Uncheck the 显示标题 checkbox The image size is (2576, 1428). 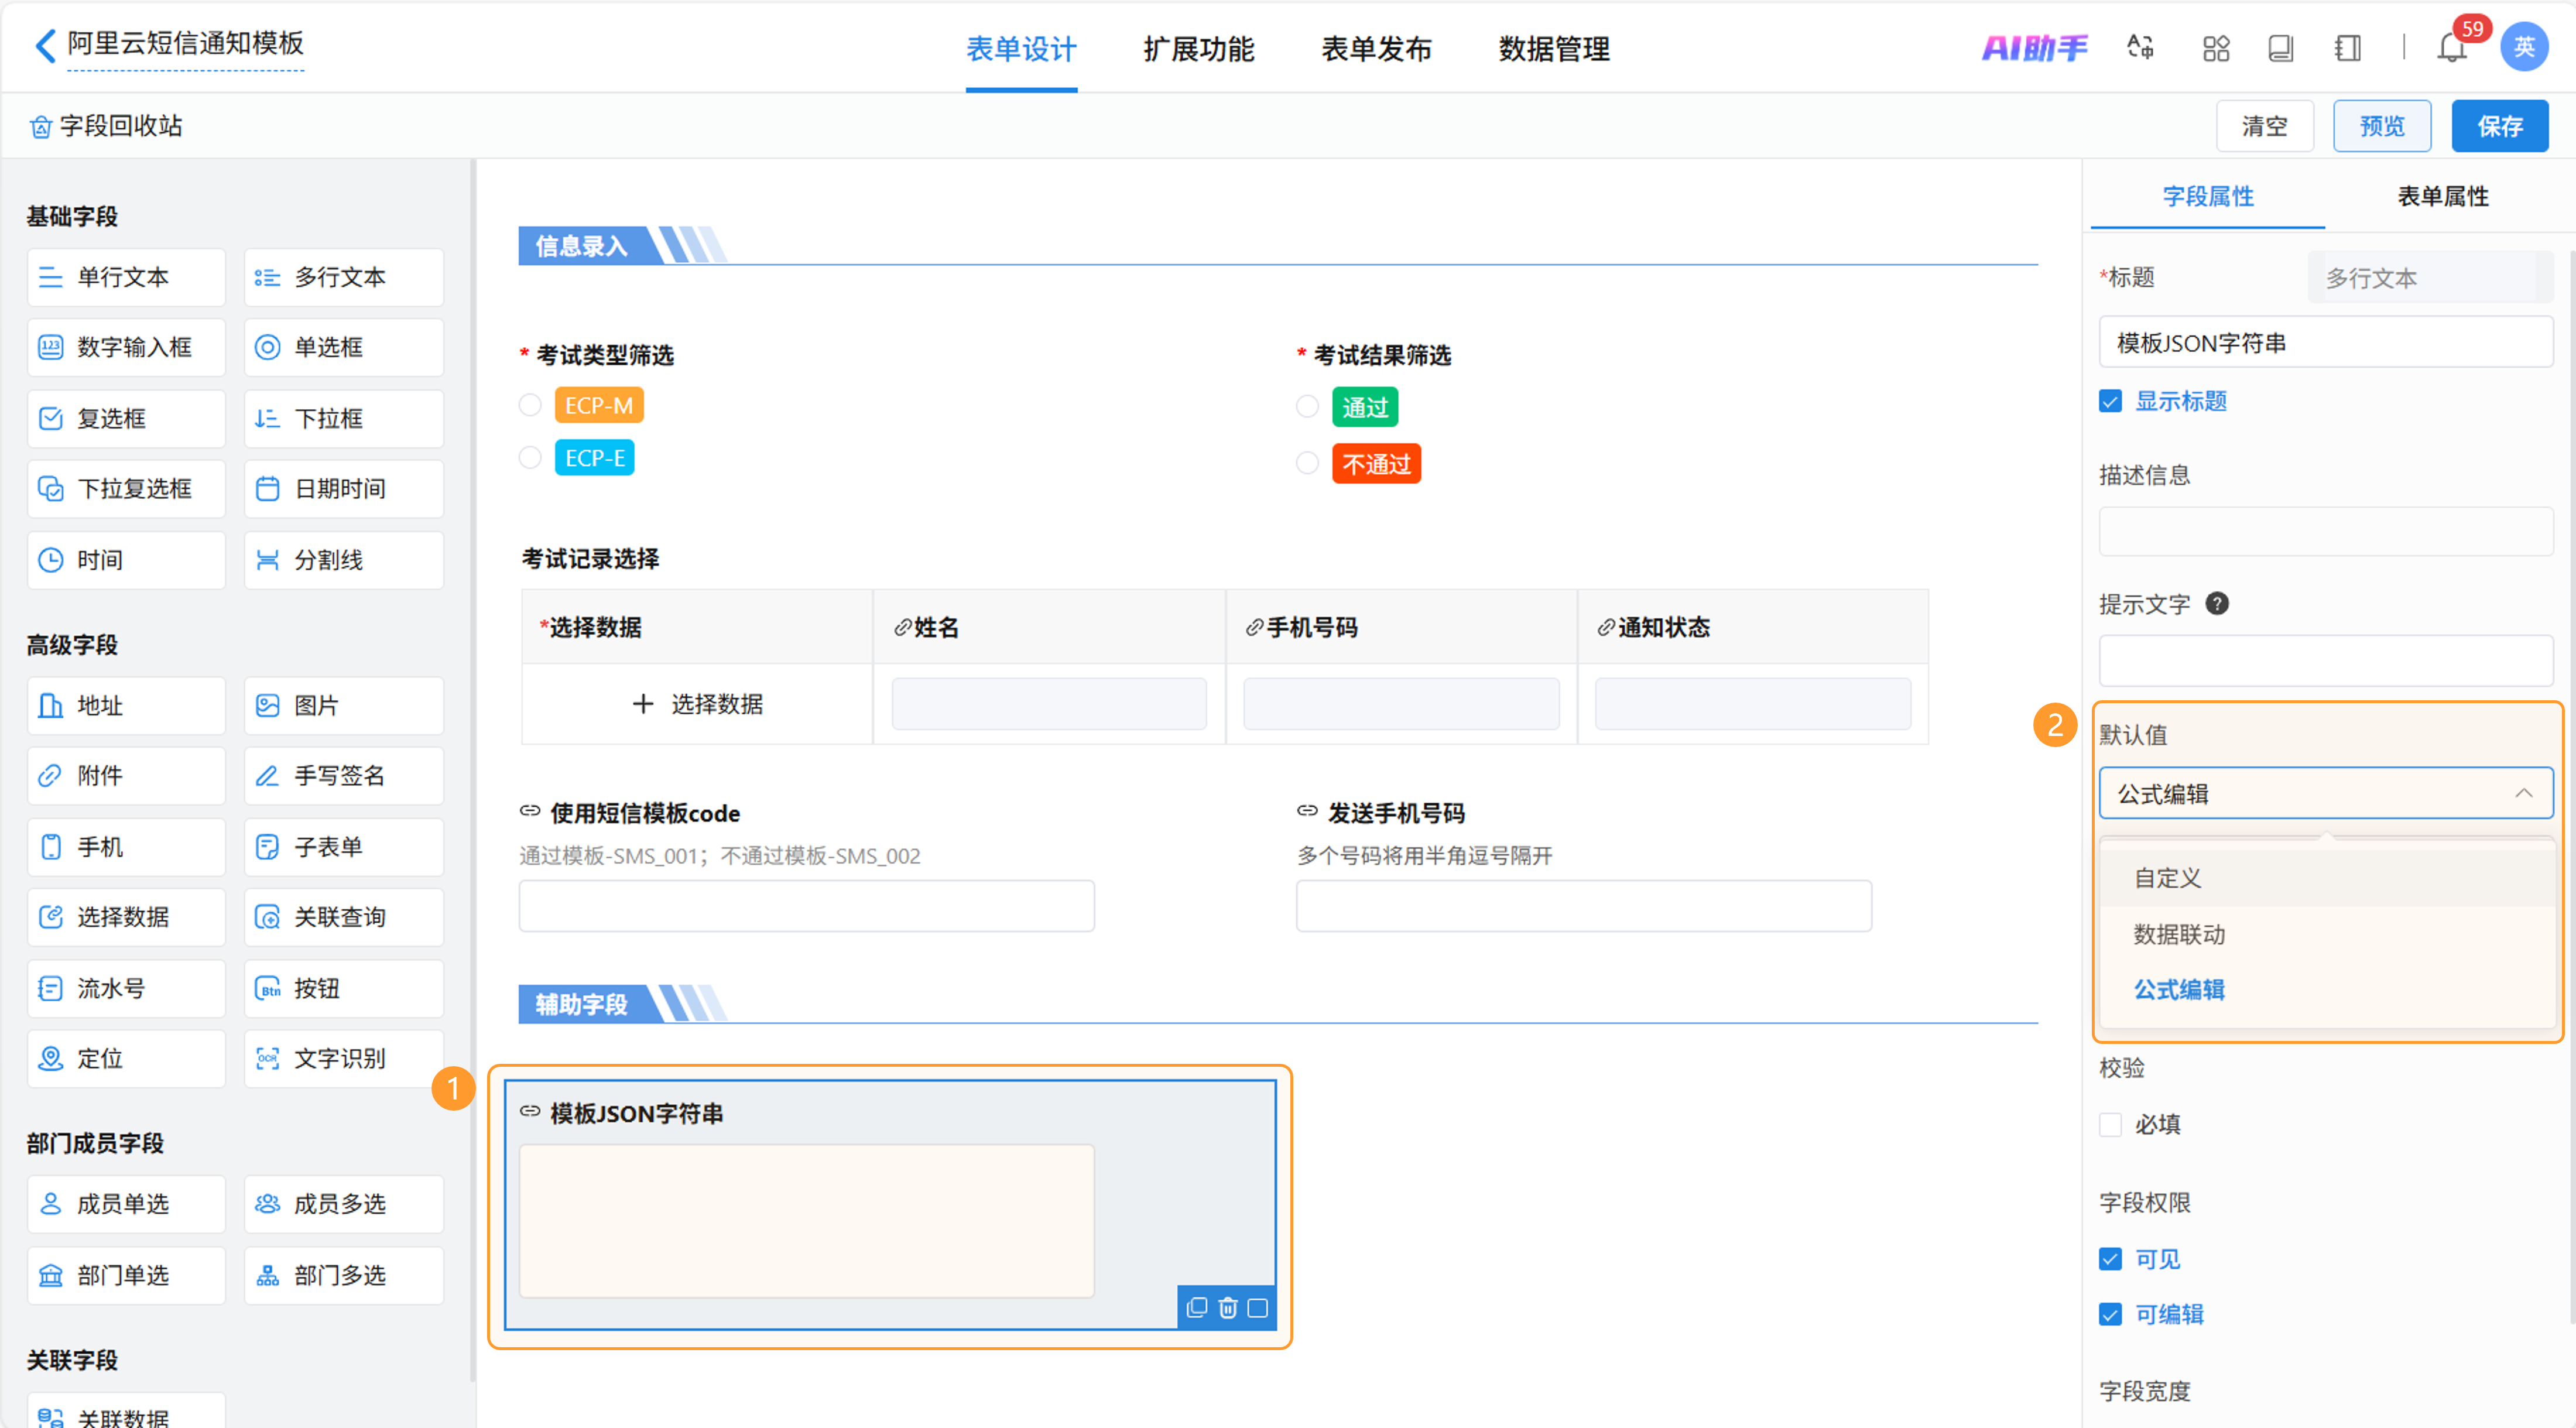pos(2110,401)
